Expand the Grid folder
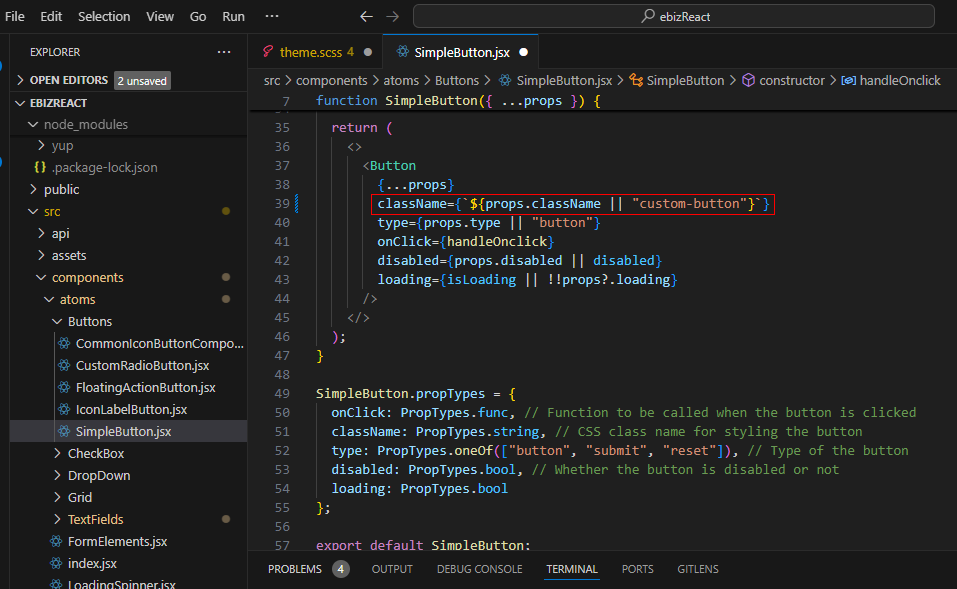The image size is (957, 589). 73,497
